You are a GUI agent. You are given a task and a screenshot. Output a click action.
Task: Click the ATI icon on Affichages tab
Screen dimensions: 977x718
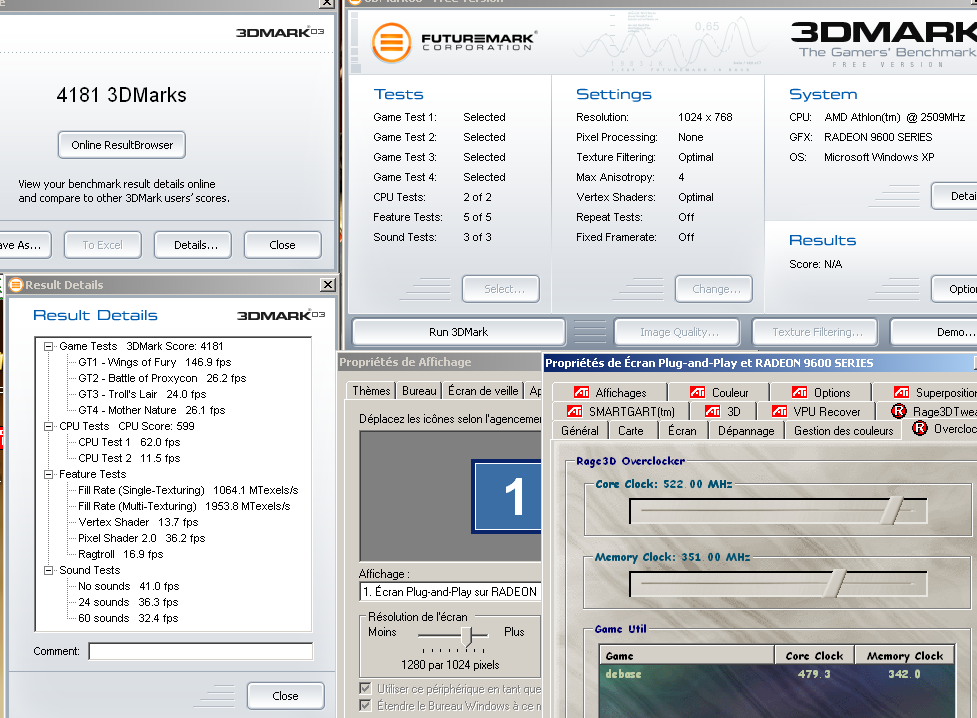click(581, 392)
